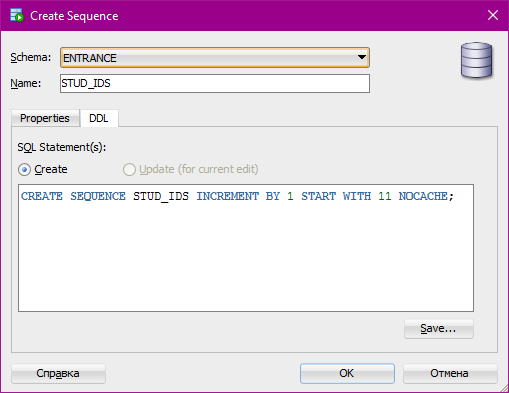Viewport: 509px width, 393px height.
Task: Click the Name label
Action: (26, 83)
